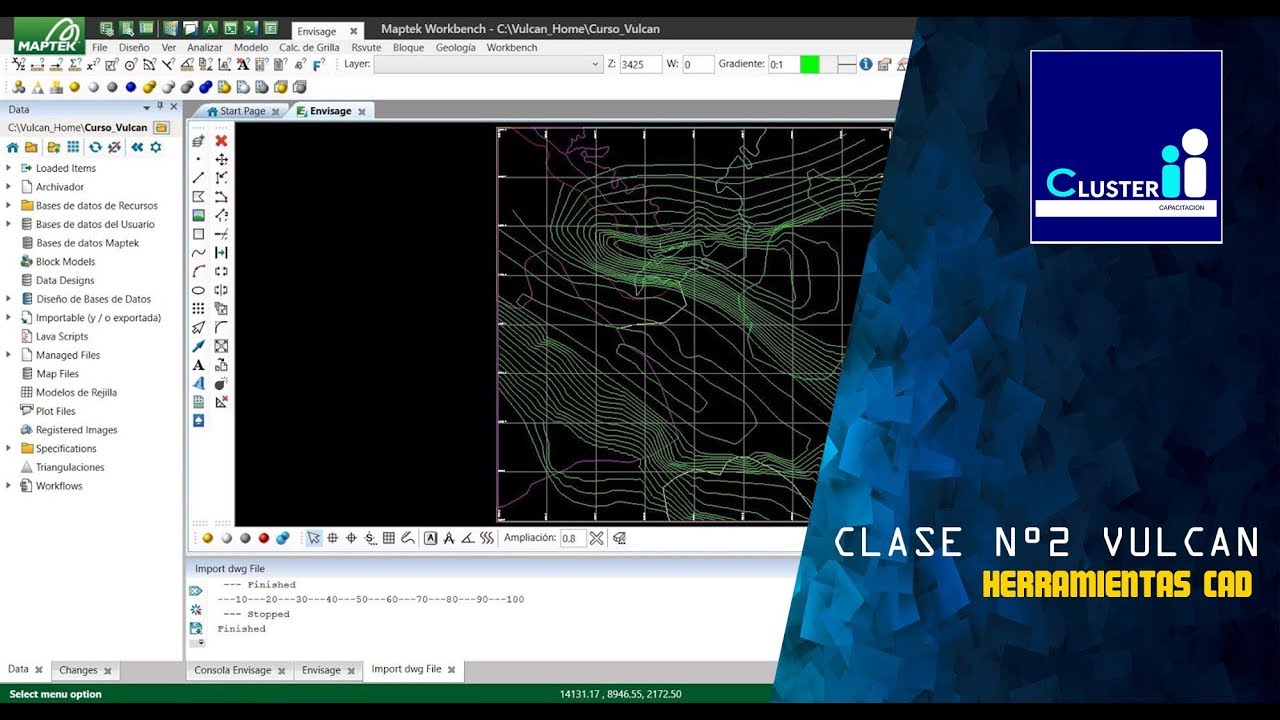The image size is (1280, 720).
Task: Switch to the Start Page tab
Action: 237,111
